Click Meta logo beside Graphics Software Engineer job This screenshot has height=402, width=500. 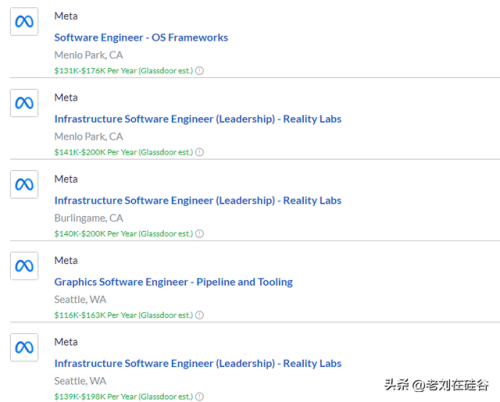coord(24,266)
